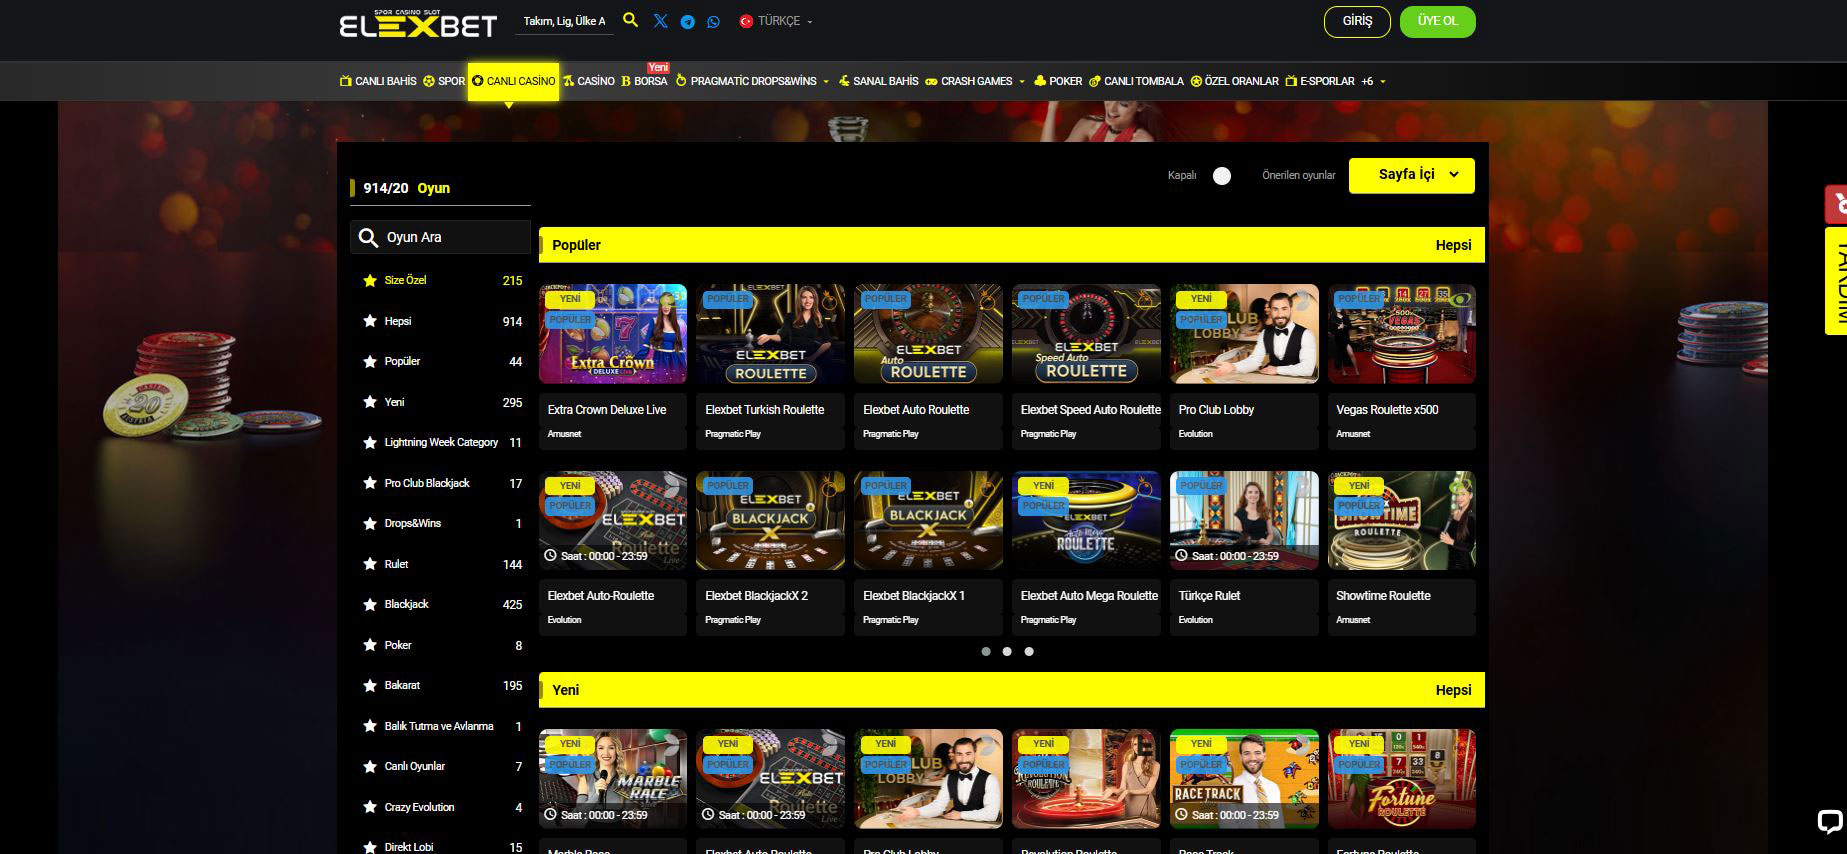This screenshot has width=1847, height=854.
Task: Go to third Popüler carousel page dot
Action: tap(1029, 651)
